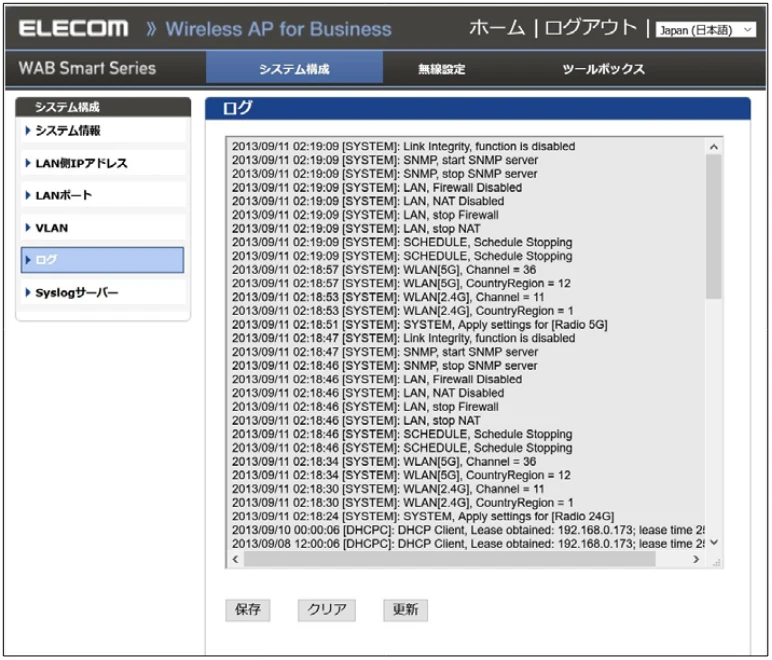This screenshot has height=660, width=772.
Task: Switch to the 無線設定 tab
Action: coord(442,69)
